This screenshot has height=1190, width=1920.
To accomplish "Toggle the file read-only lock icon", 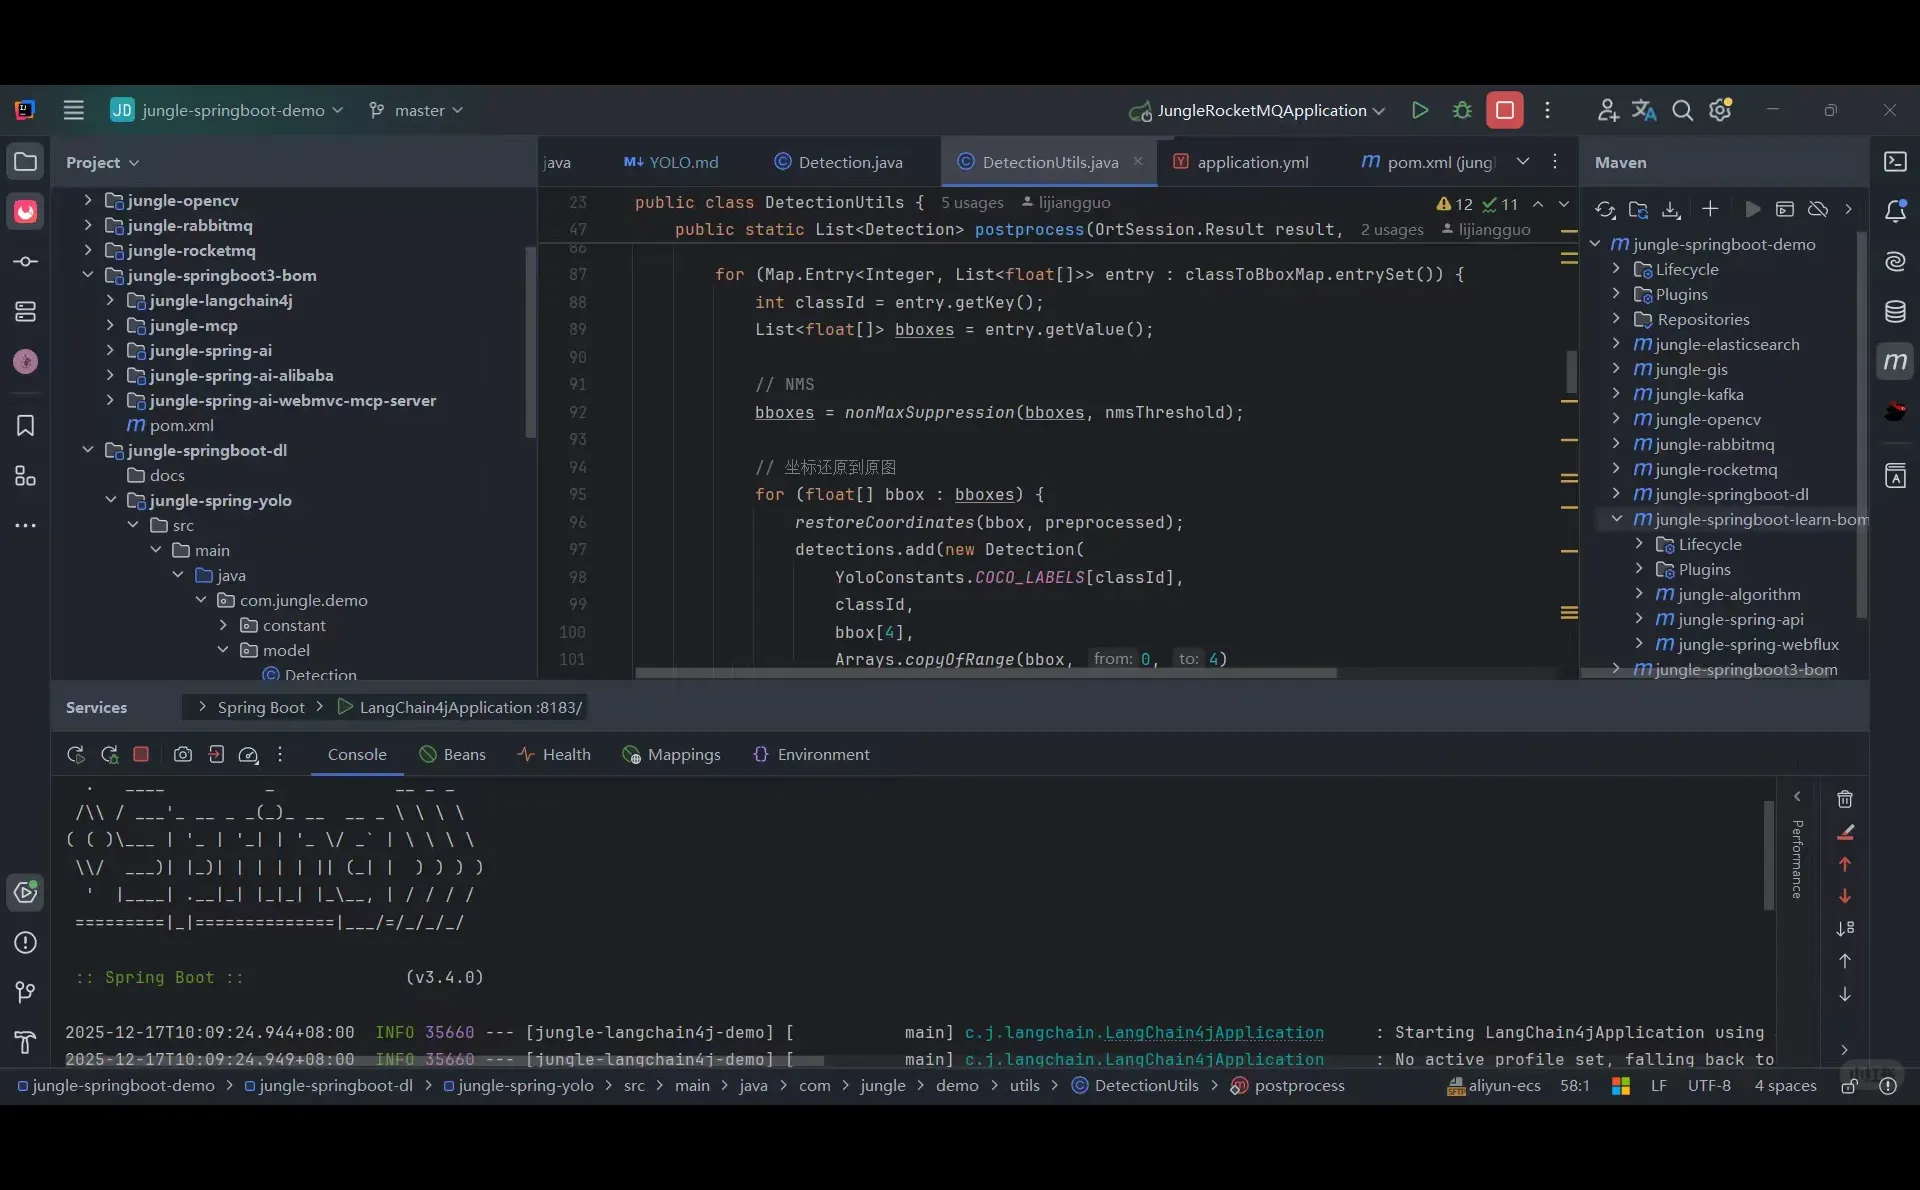I will point(1850,1086).
